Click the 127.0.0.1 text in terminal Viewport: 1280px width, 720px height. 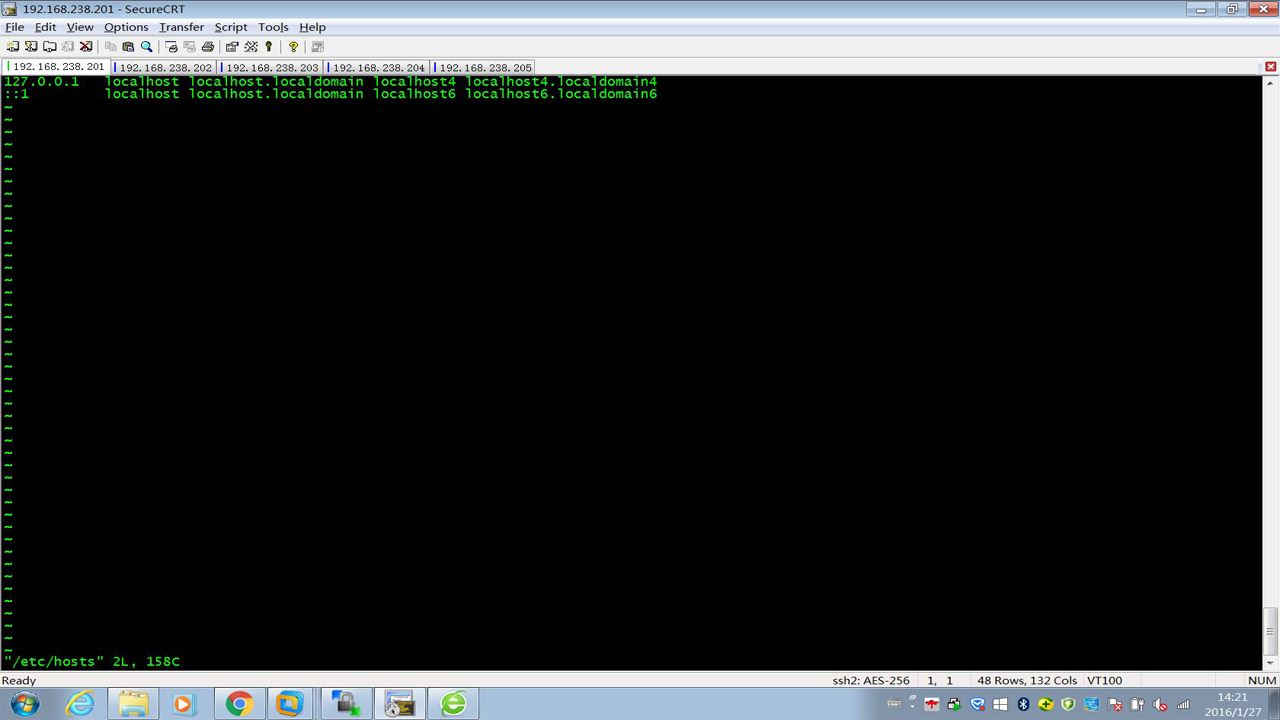[42, 81]
